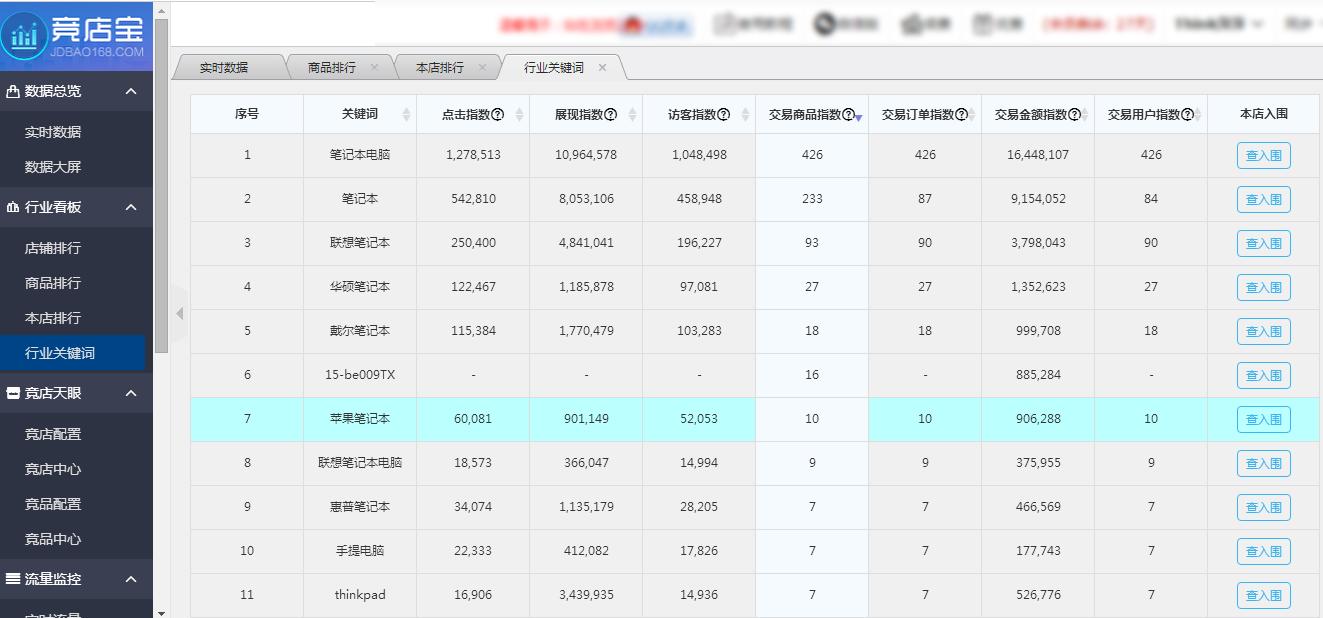Open 数据大屏 in the sidebar
The height and width of the screenshot is (618, 1323).
pos(53,167)
